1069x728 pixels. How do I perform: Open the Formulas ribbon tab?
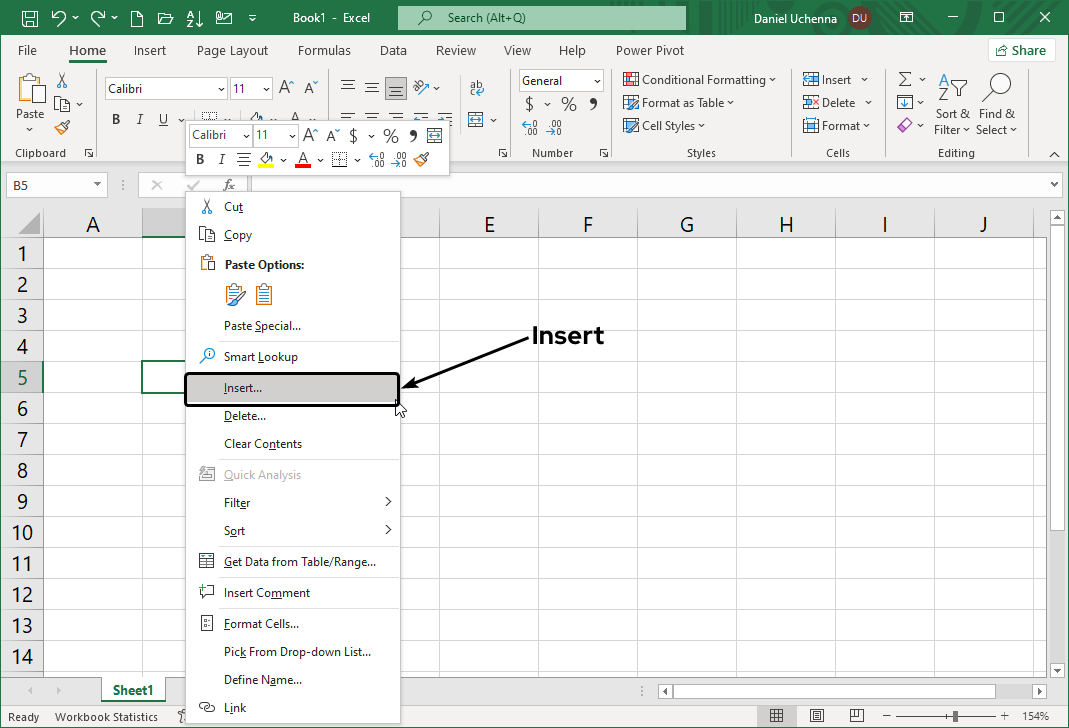(x=324, y=50)
